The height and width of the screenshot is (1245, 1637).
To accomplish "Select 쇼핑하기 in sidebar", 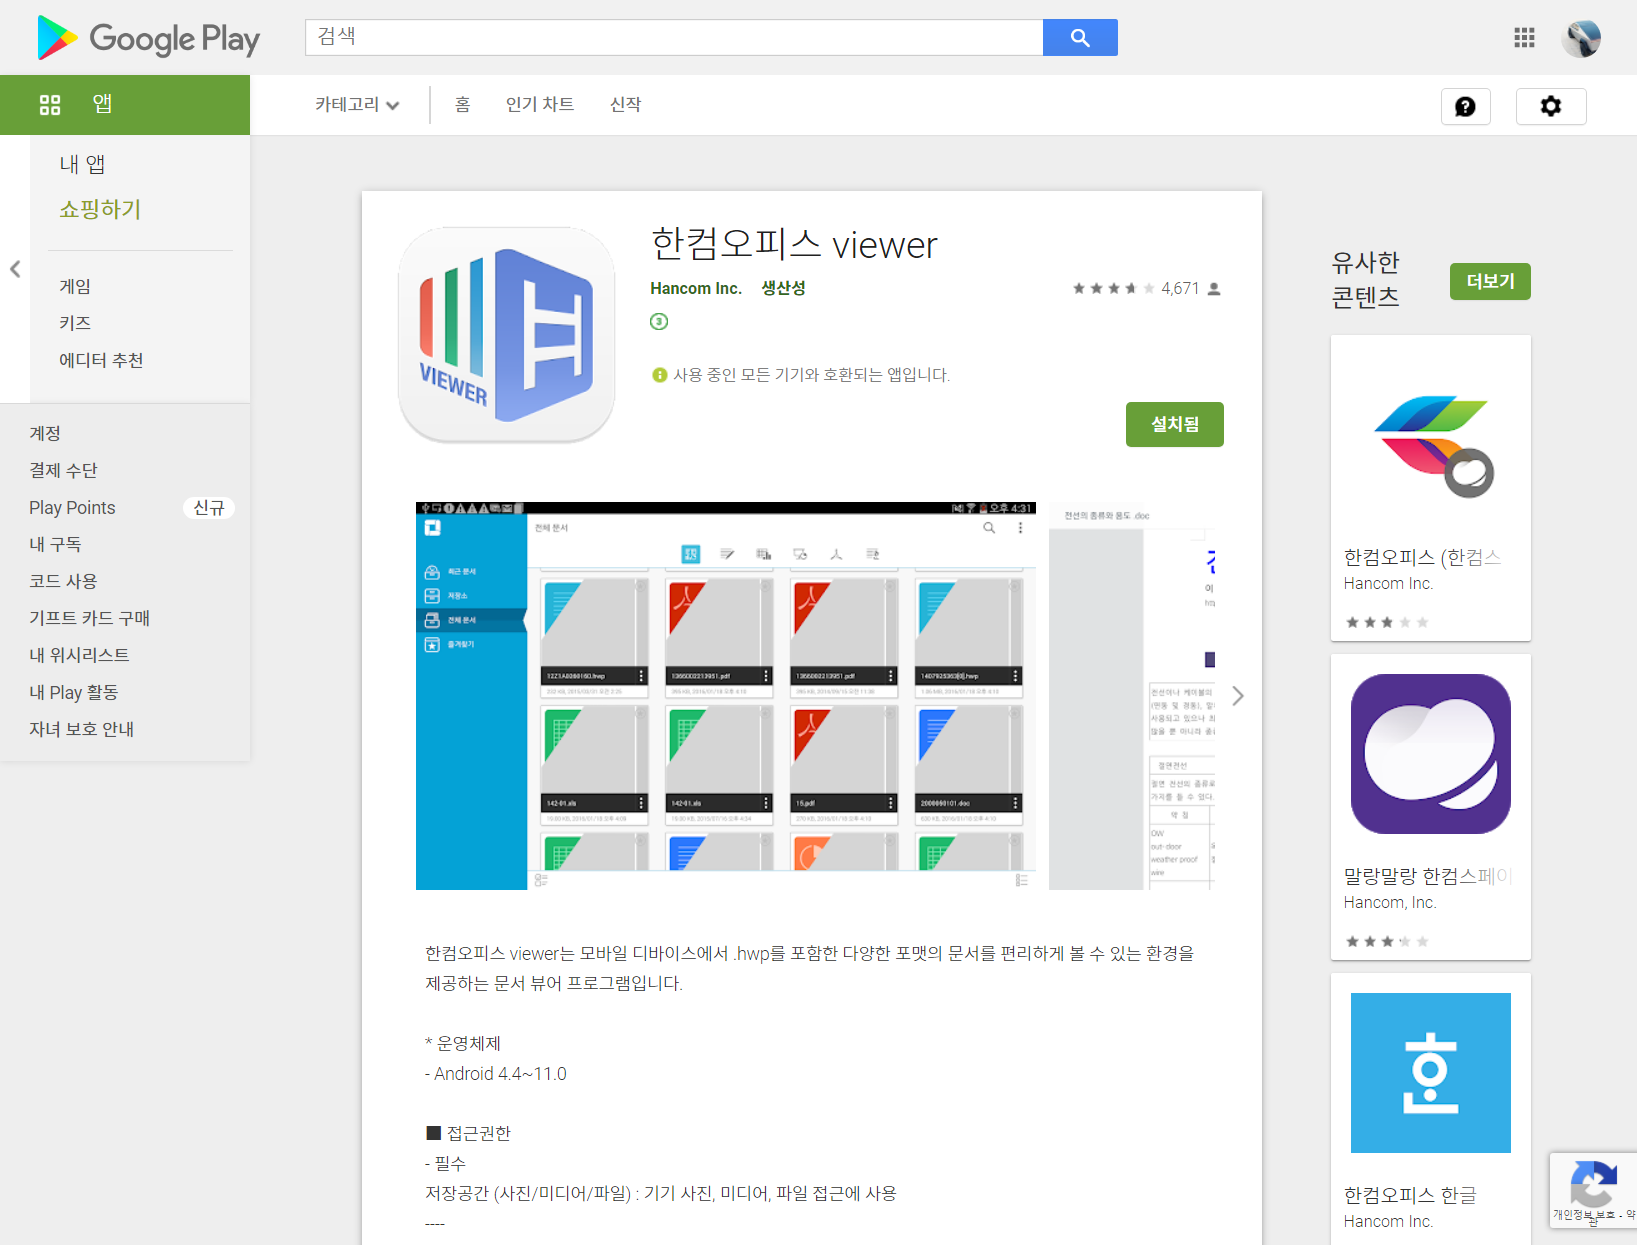I will (x=100, y=209).
